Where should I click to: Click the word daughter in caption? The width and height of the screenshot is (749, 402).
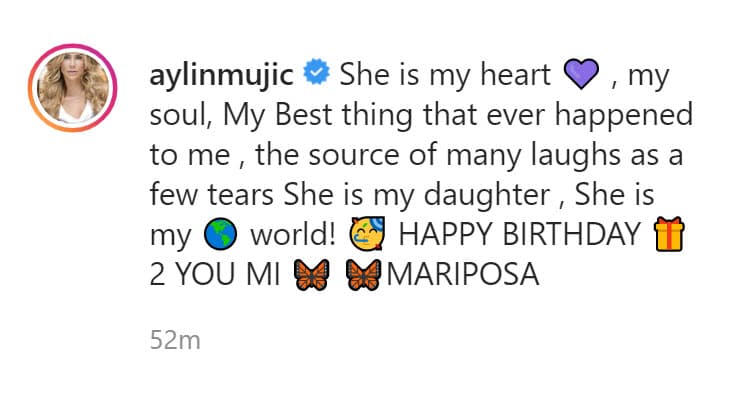[487, 196]
